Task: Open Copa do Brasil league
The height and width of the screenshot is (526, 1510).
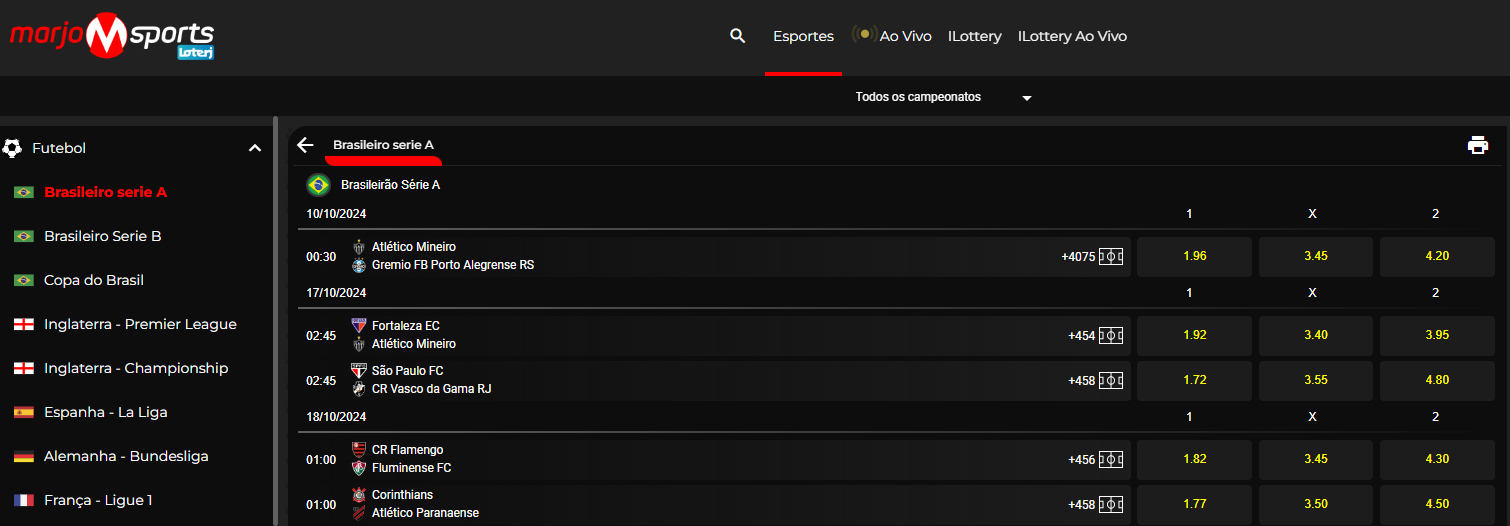Action: click(94, 280)
